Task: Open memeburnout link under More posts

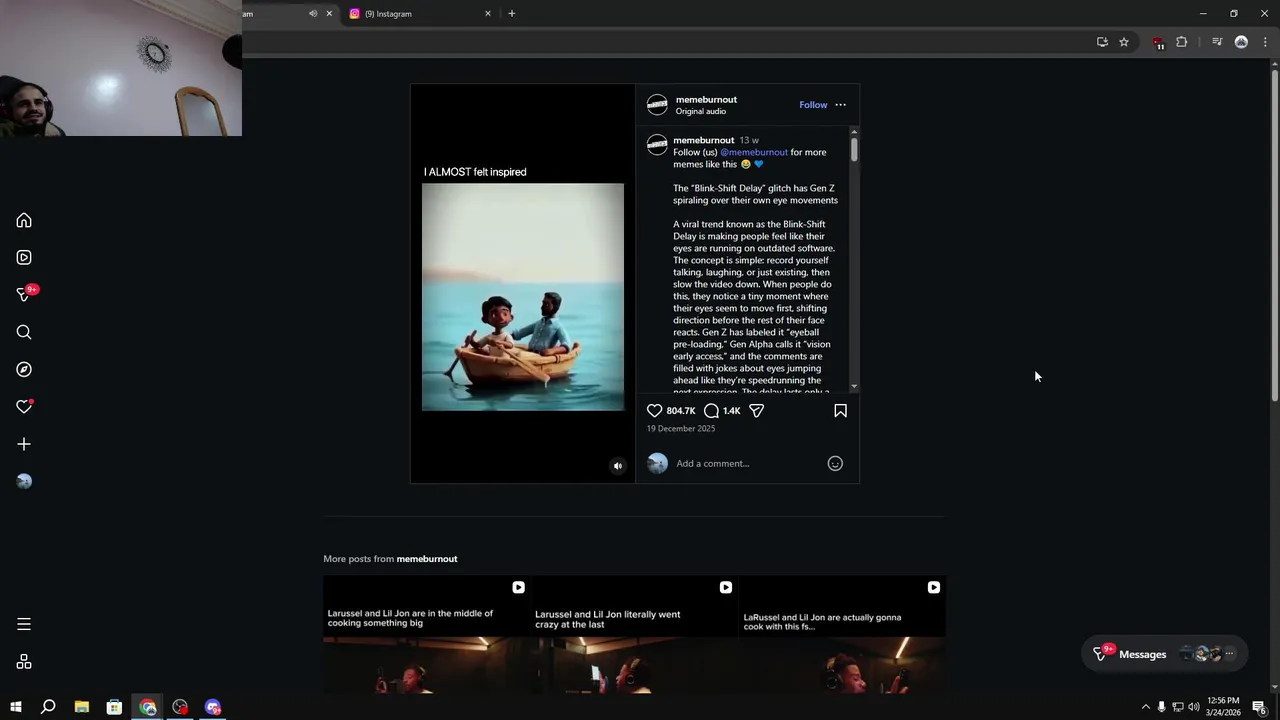Action: tap(427, 559)
